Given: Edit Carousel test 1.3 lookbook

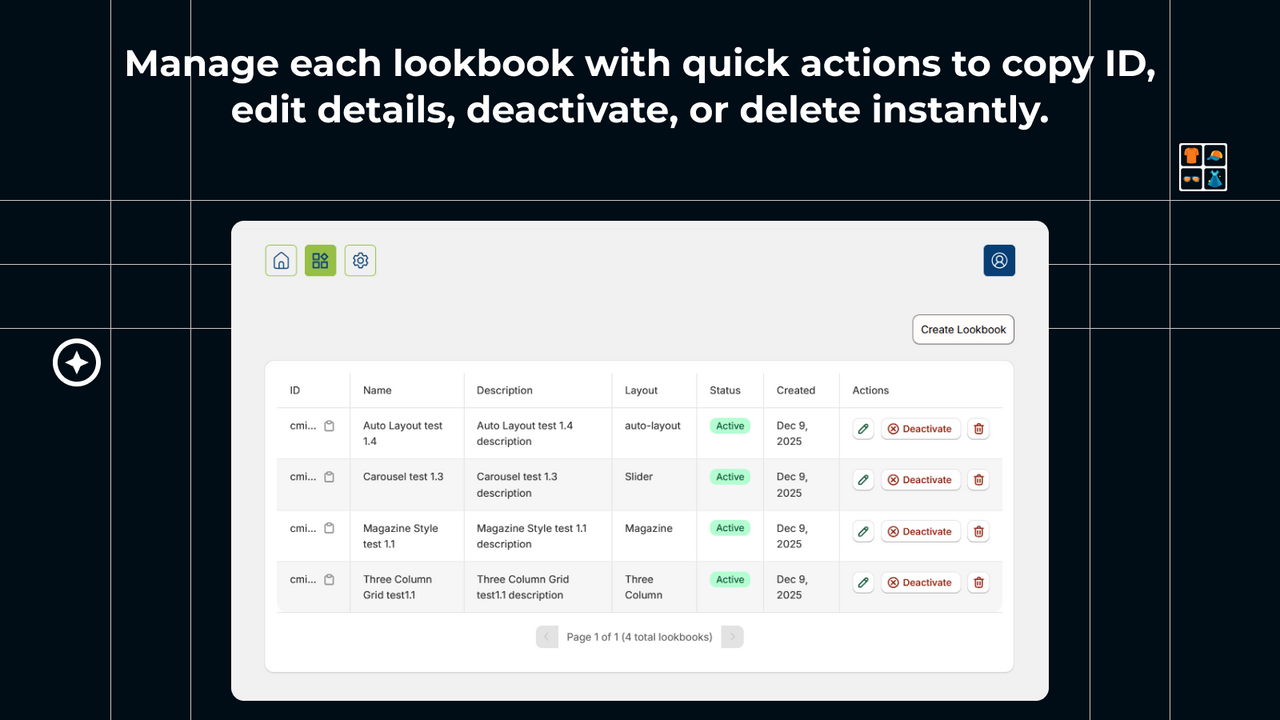Looking at the screenshot, I should pos(864,480).
